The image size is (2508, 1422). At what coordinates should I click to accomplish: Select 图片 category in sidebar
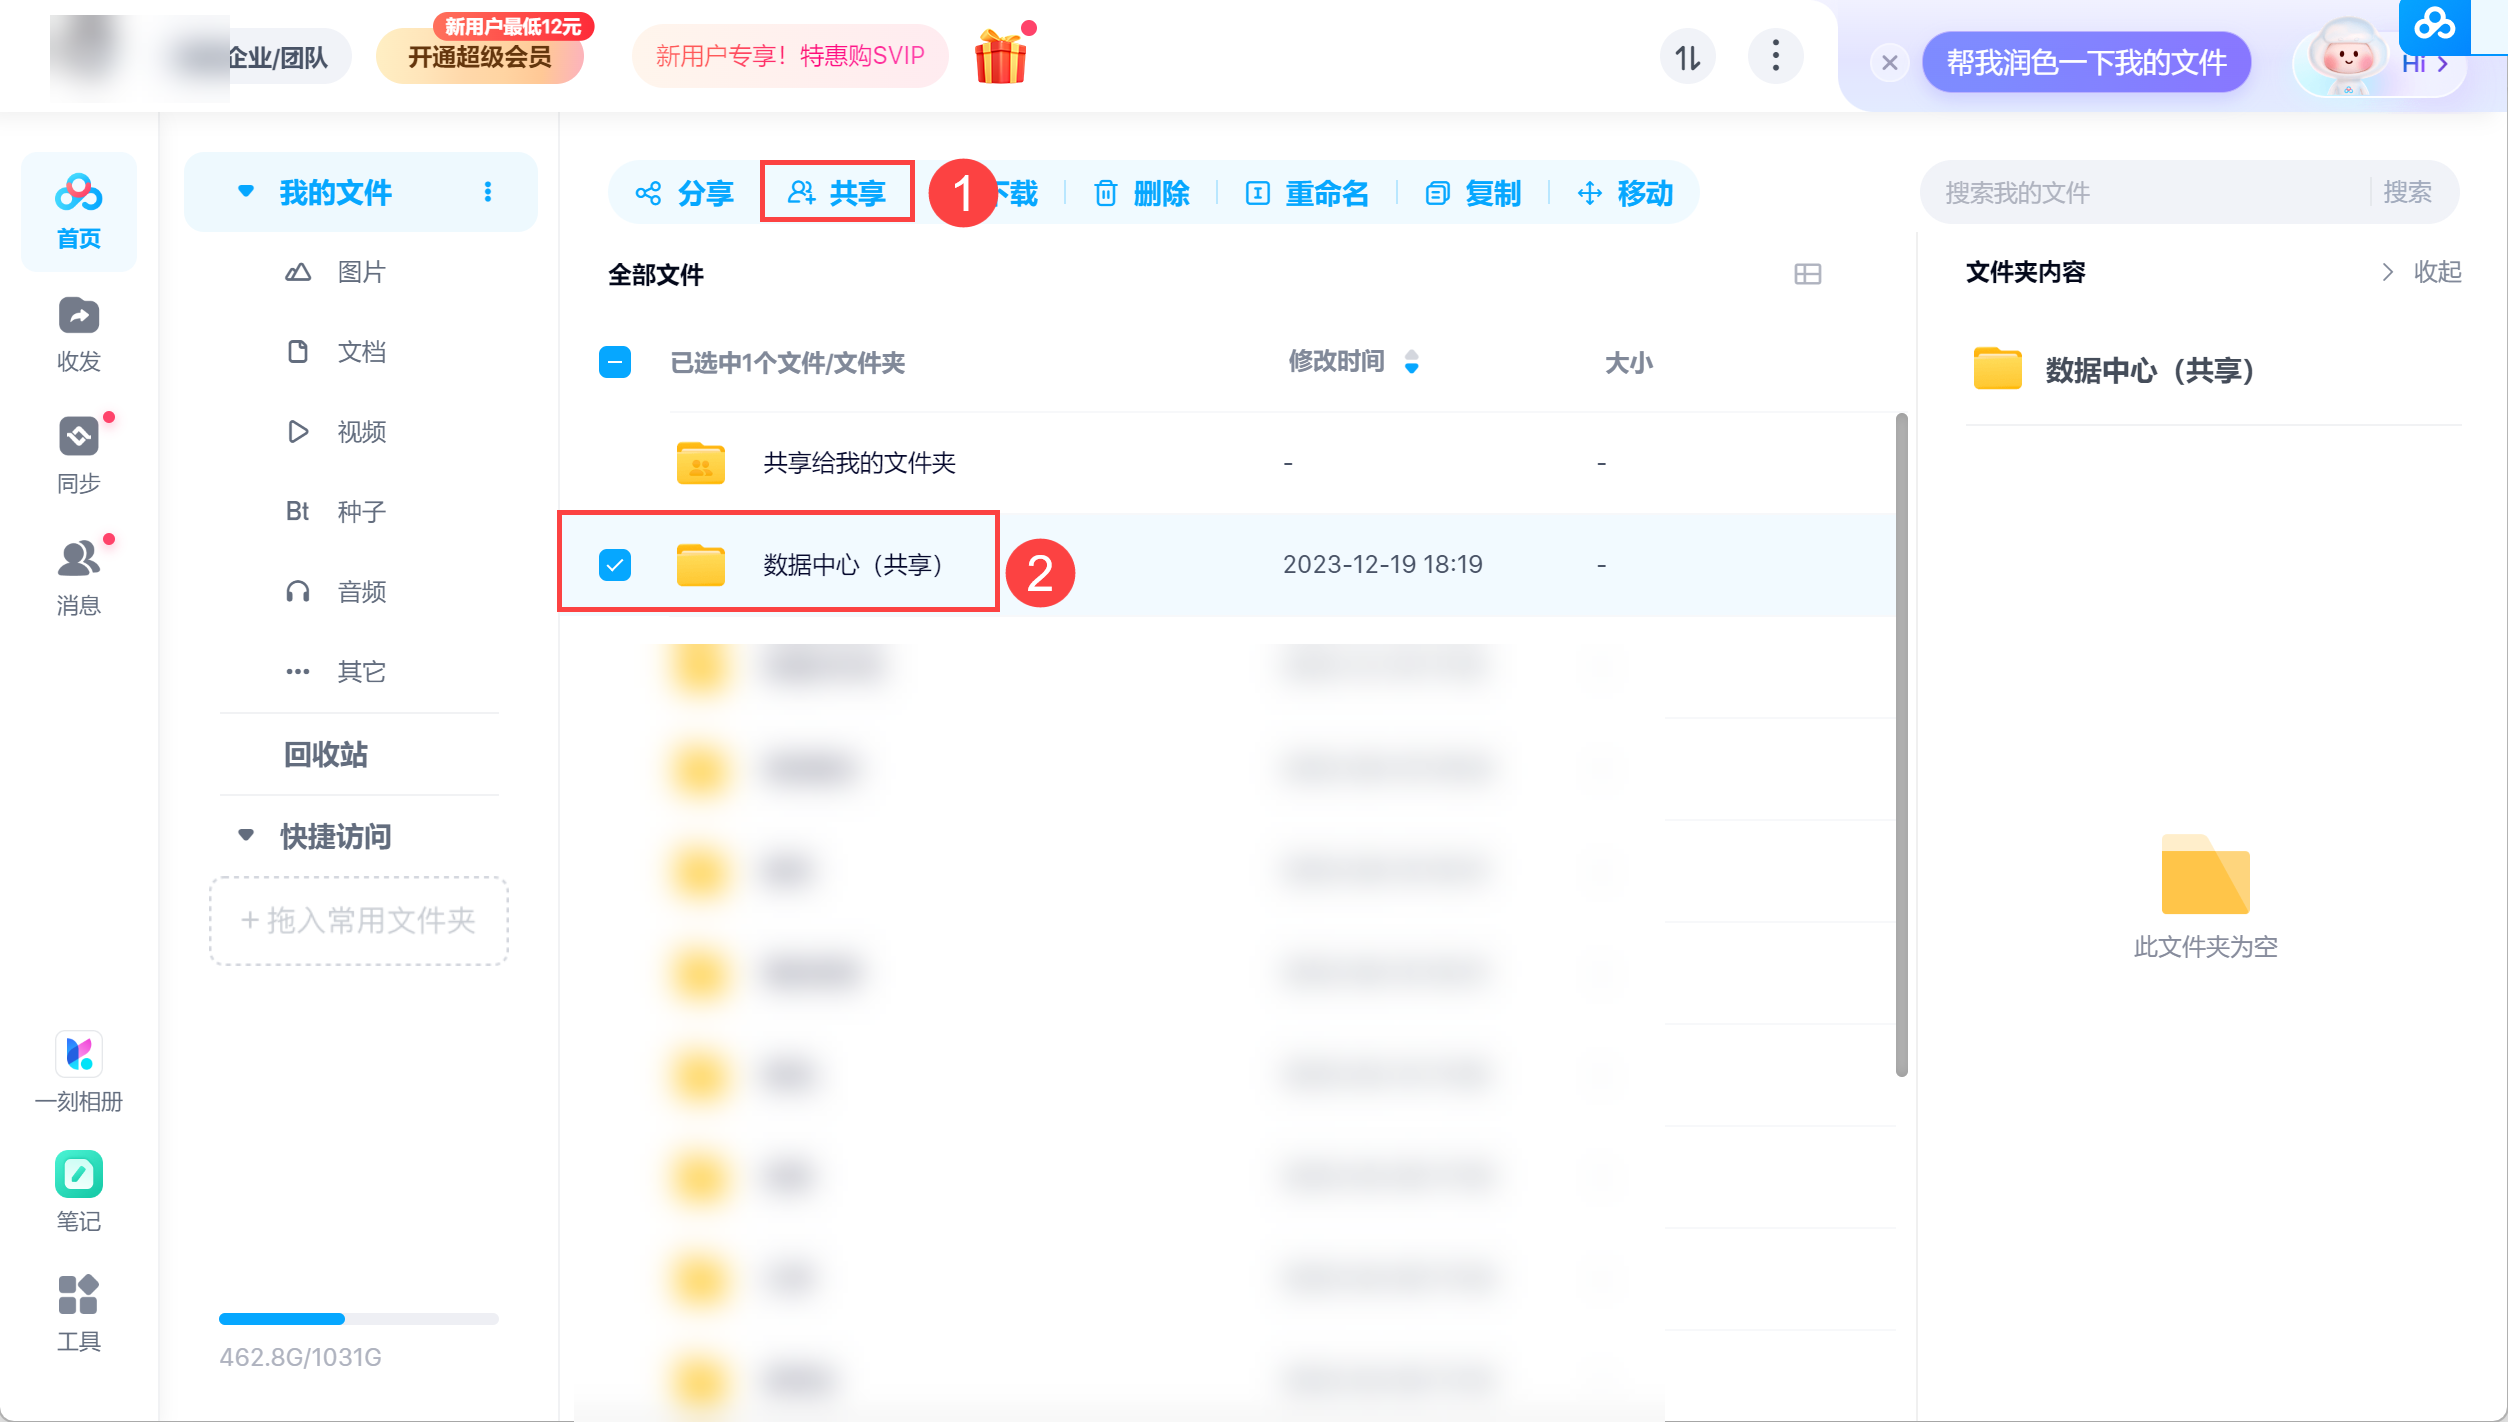[360, 272]
